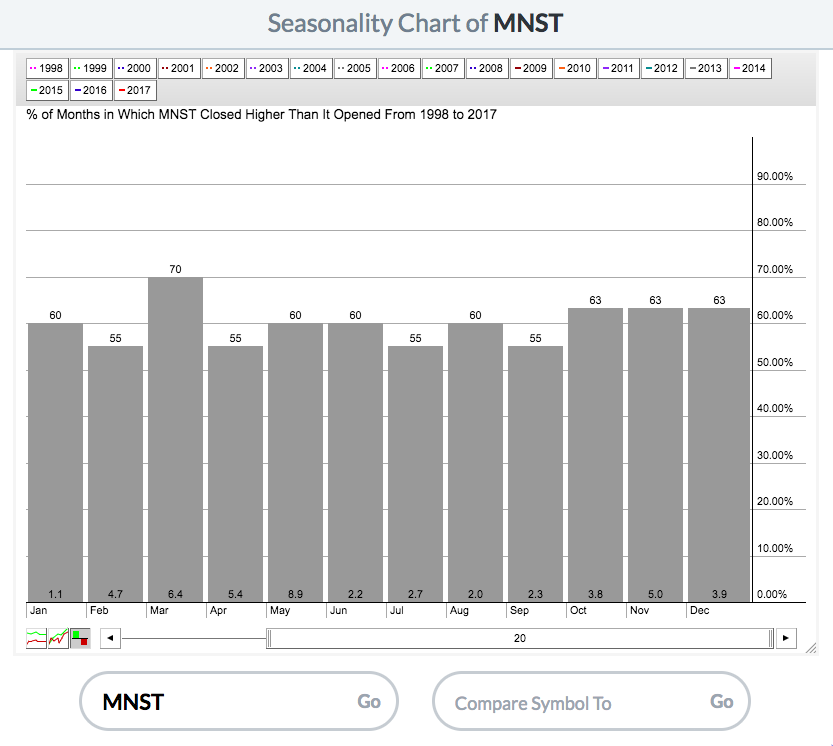Image resolution: width=833 pixels, height=746 pixels.
Task: Toggle the 2009 year legend
Action: pyautogui.click(x=530, y=68)
